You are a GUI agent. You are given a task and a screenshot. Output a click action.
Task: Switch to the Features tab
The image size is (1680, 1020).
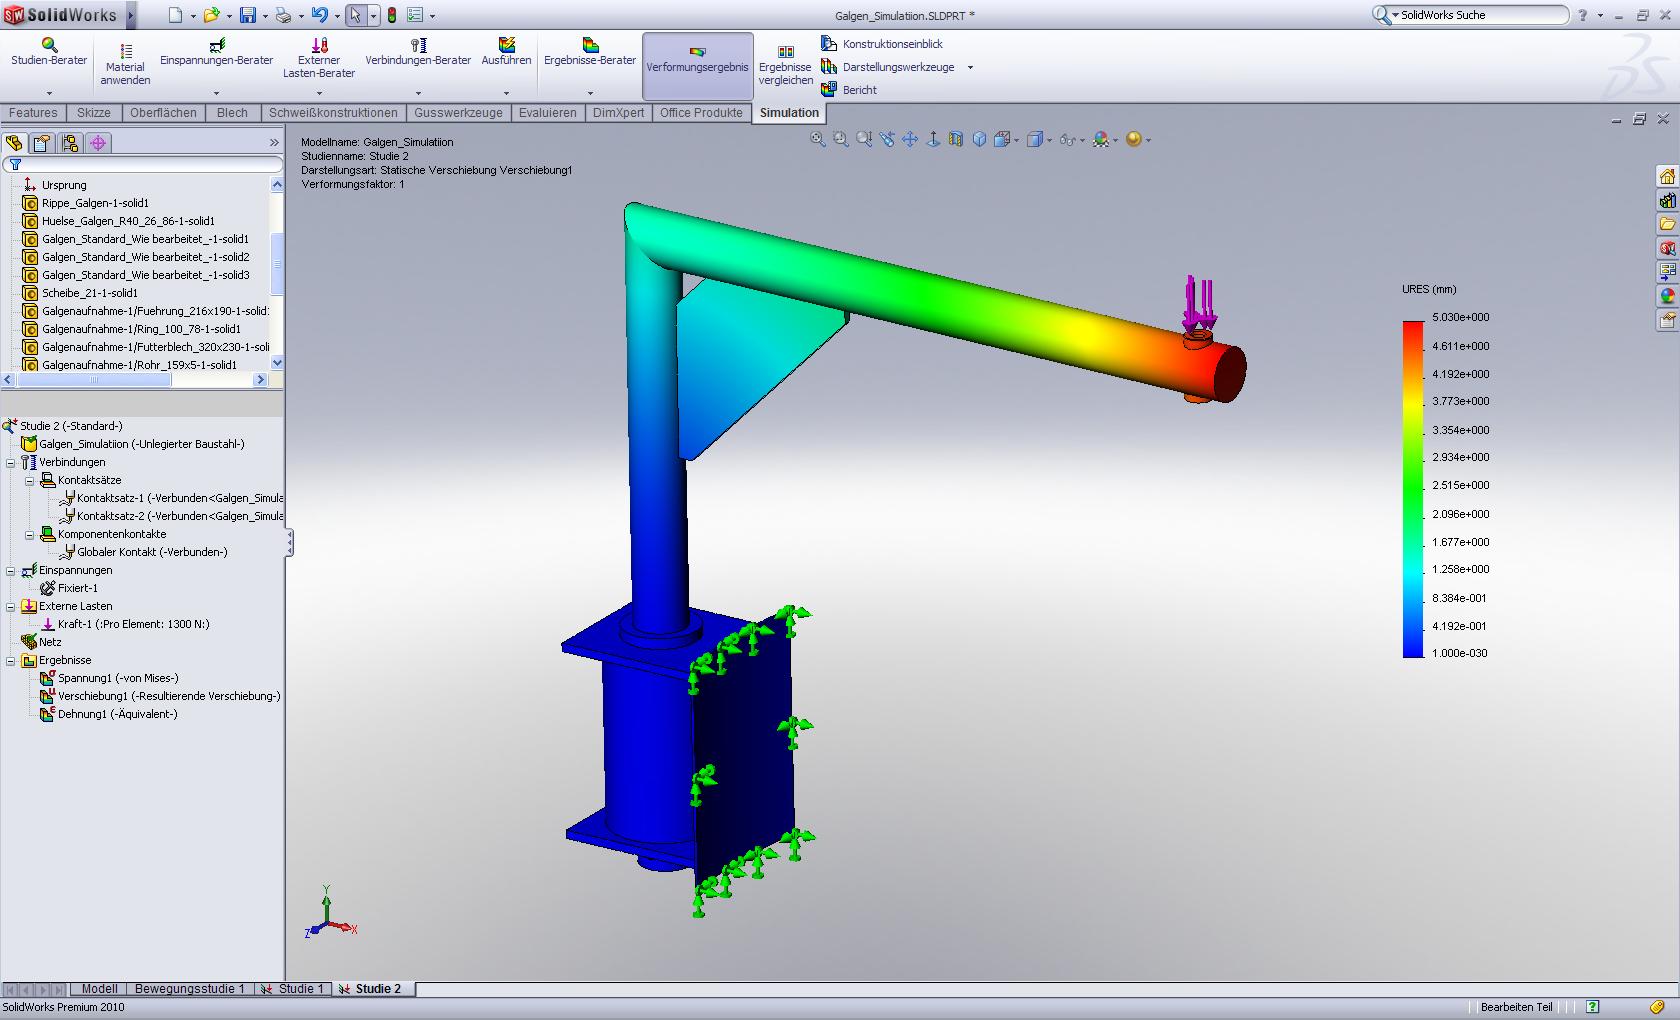click(x=33, y=113)
